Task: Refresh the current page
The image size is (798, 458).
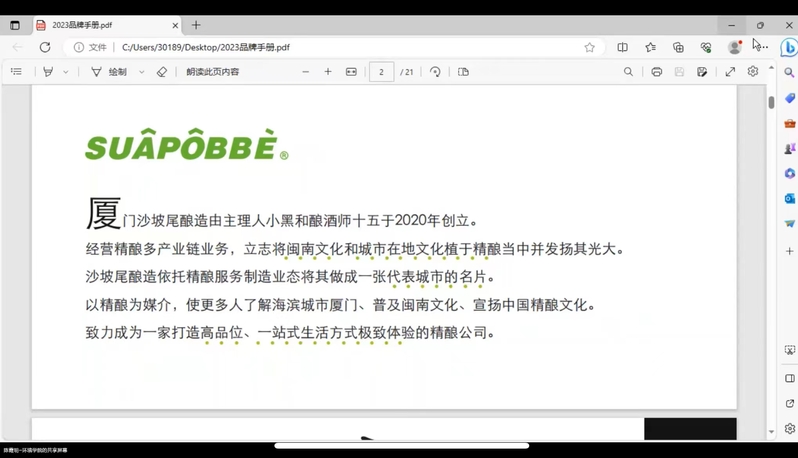Action: tap(45, 47)
